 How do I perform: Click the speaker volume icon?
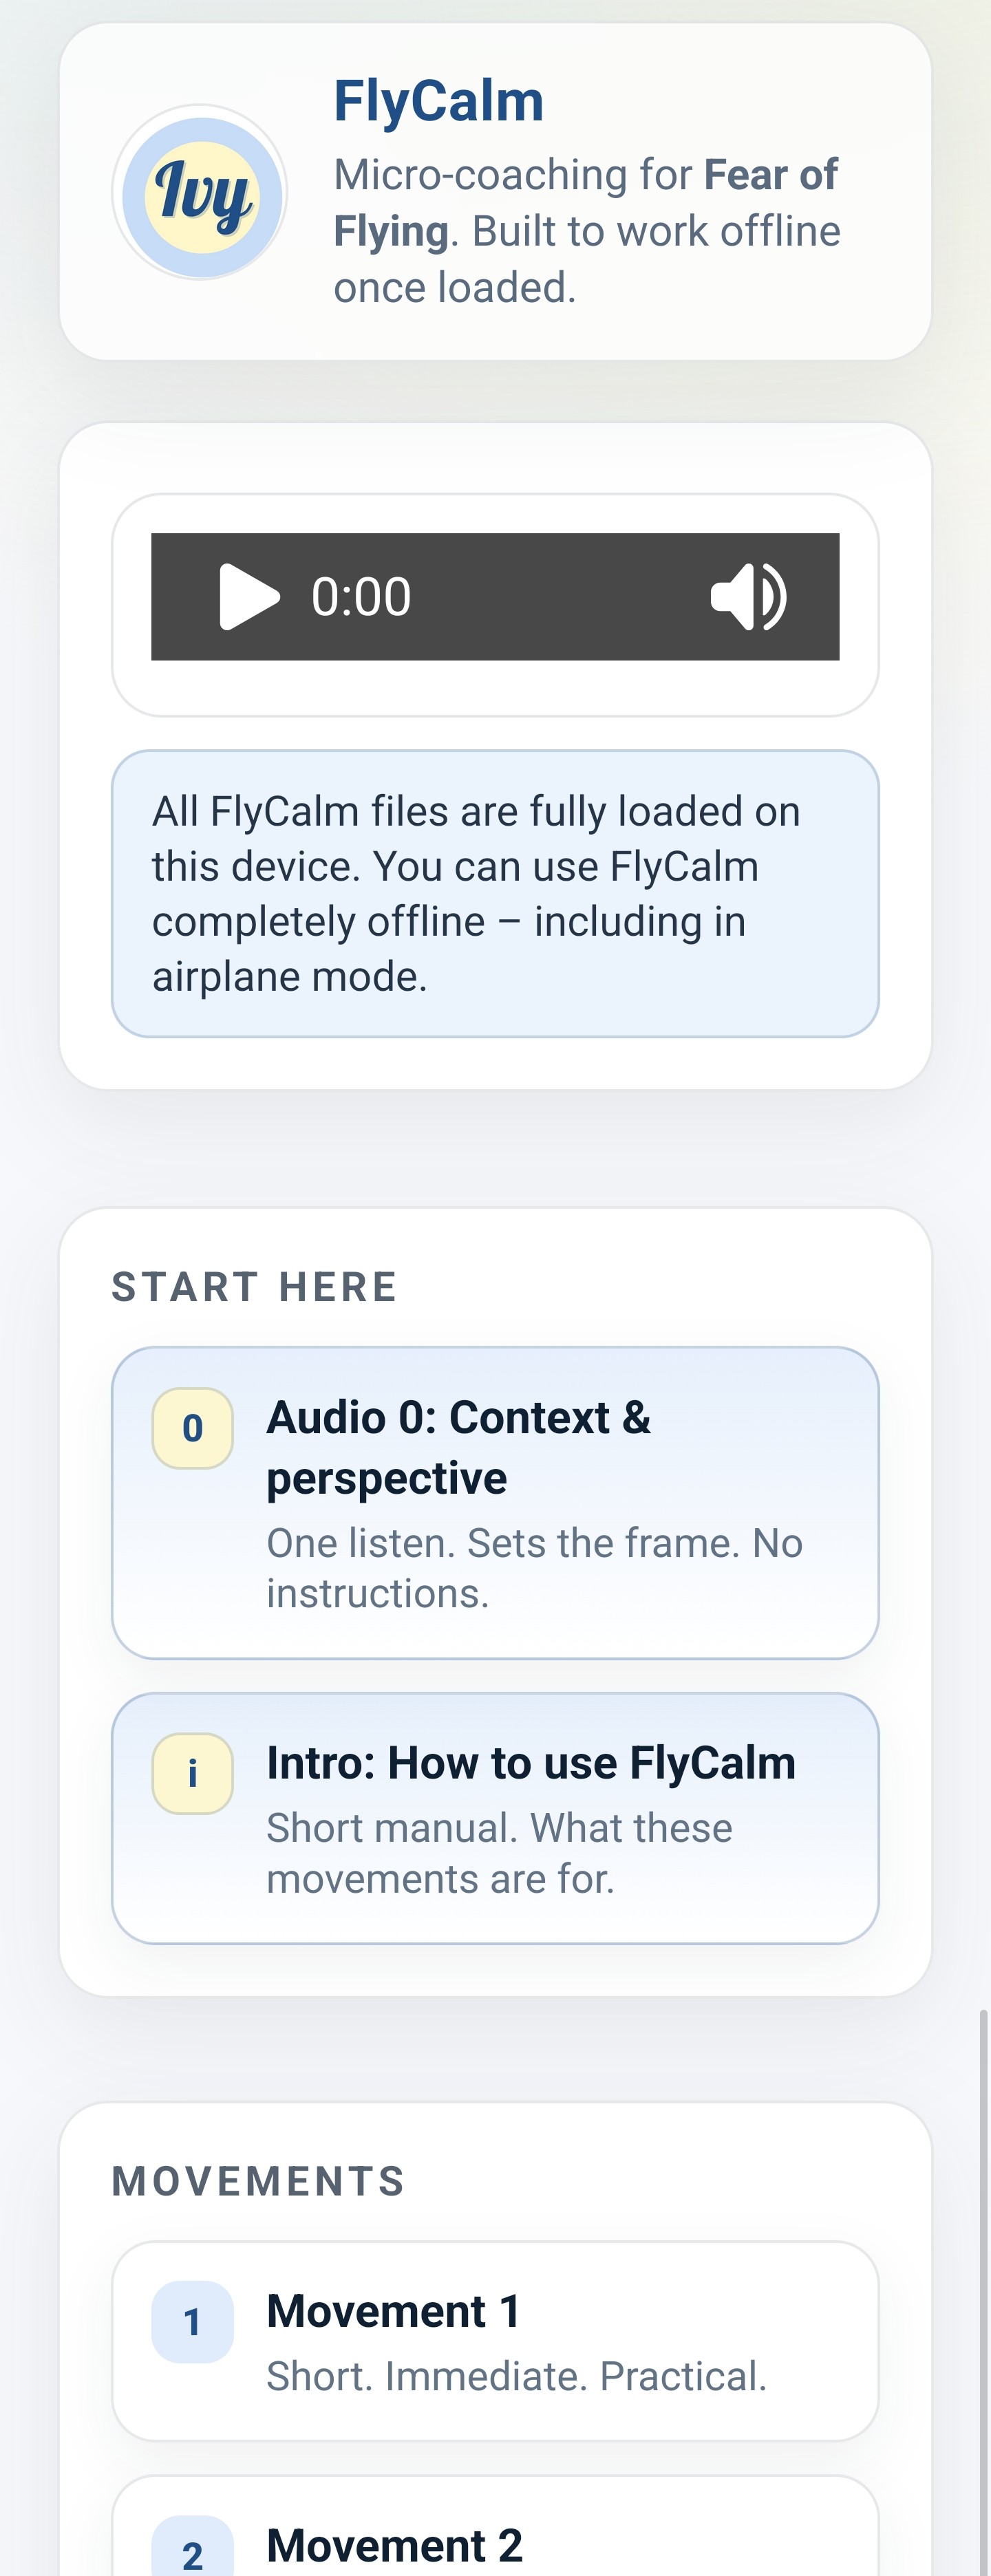[x=748, y=596]
